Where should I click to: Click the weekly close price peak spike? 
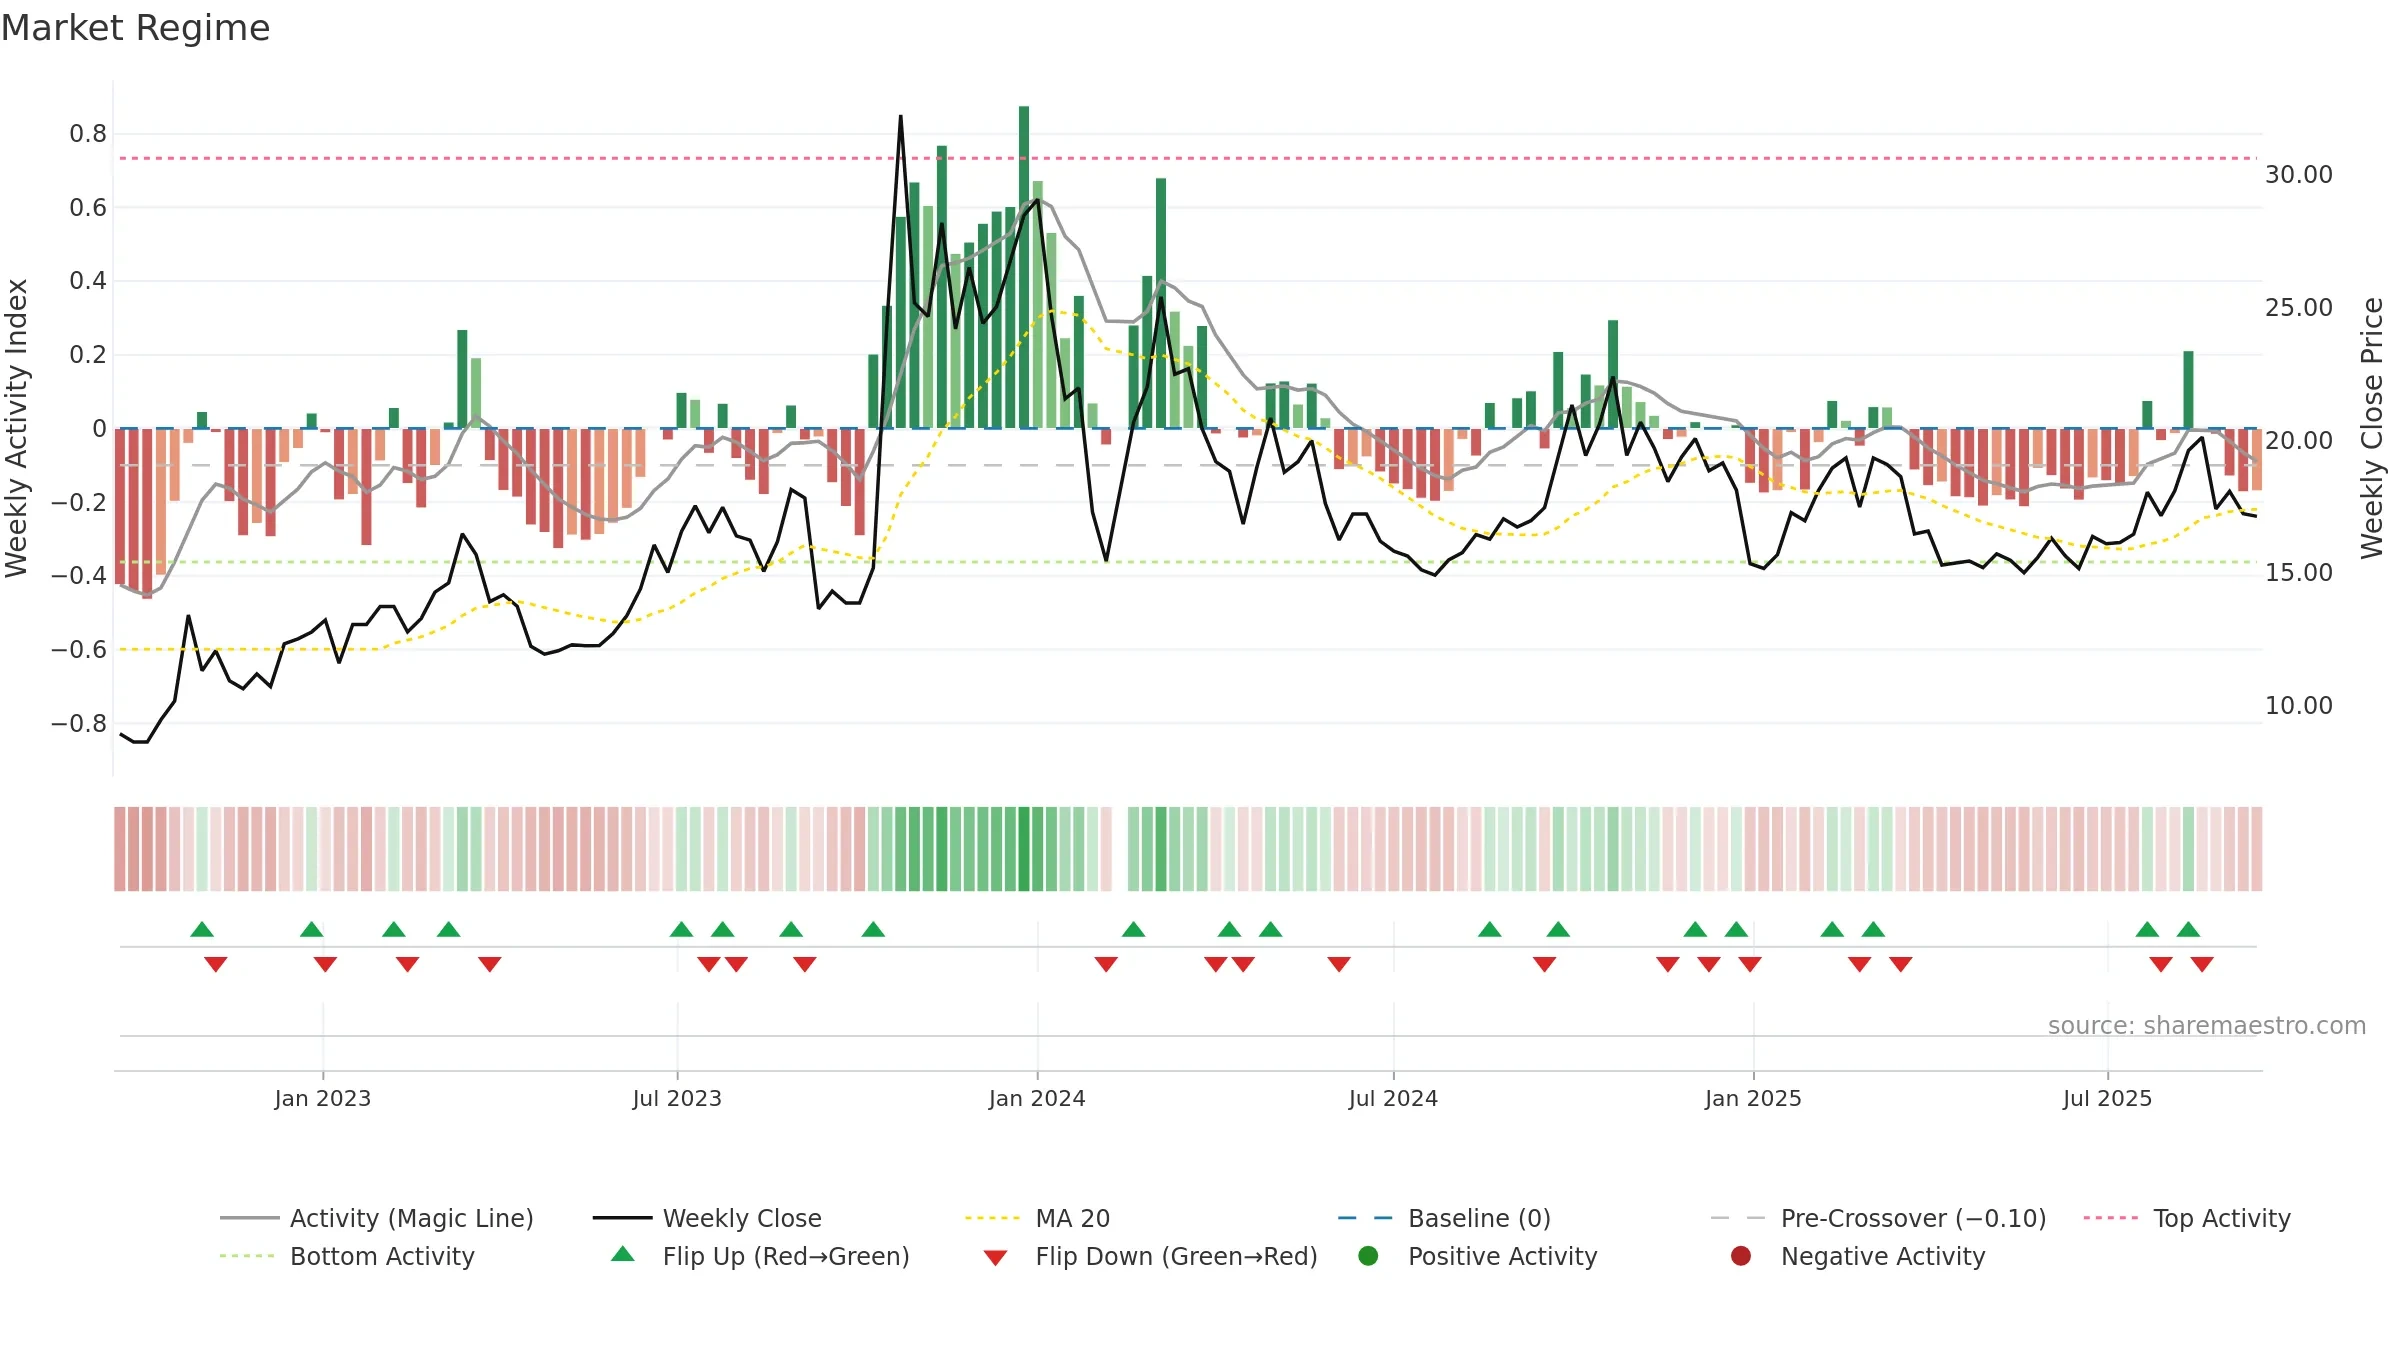tap(900, 118)
